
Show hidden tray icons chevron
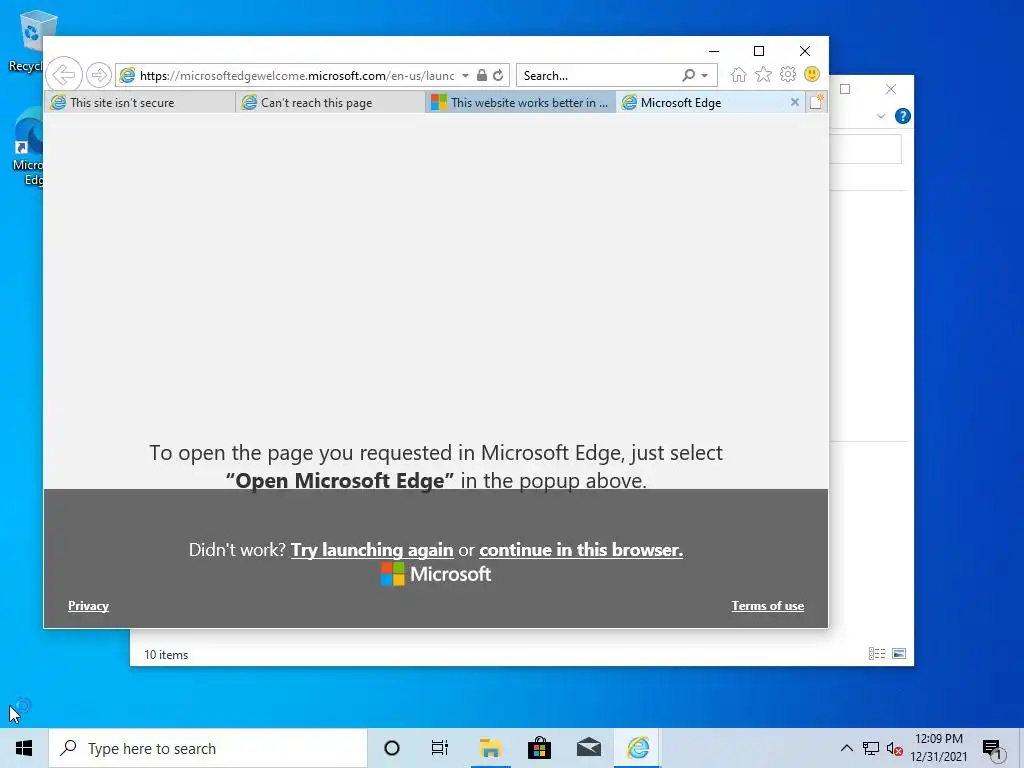(x=846, y=748)
